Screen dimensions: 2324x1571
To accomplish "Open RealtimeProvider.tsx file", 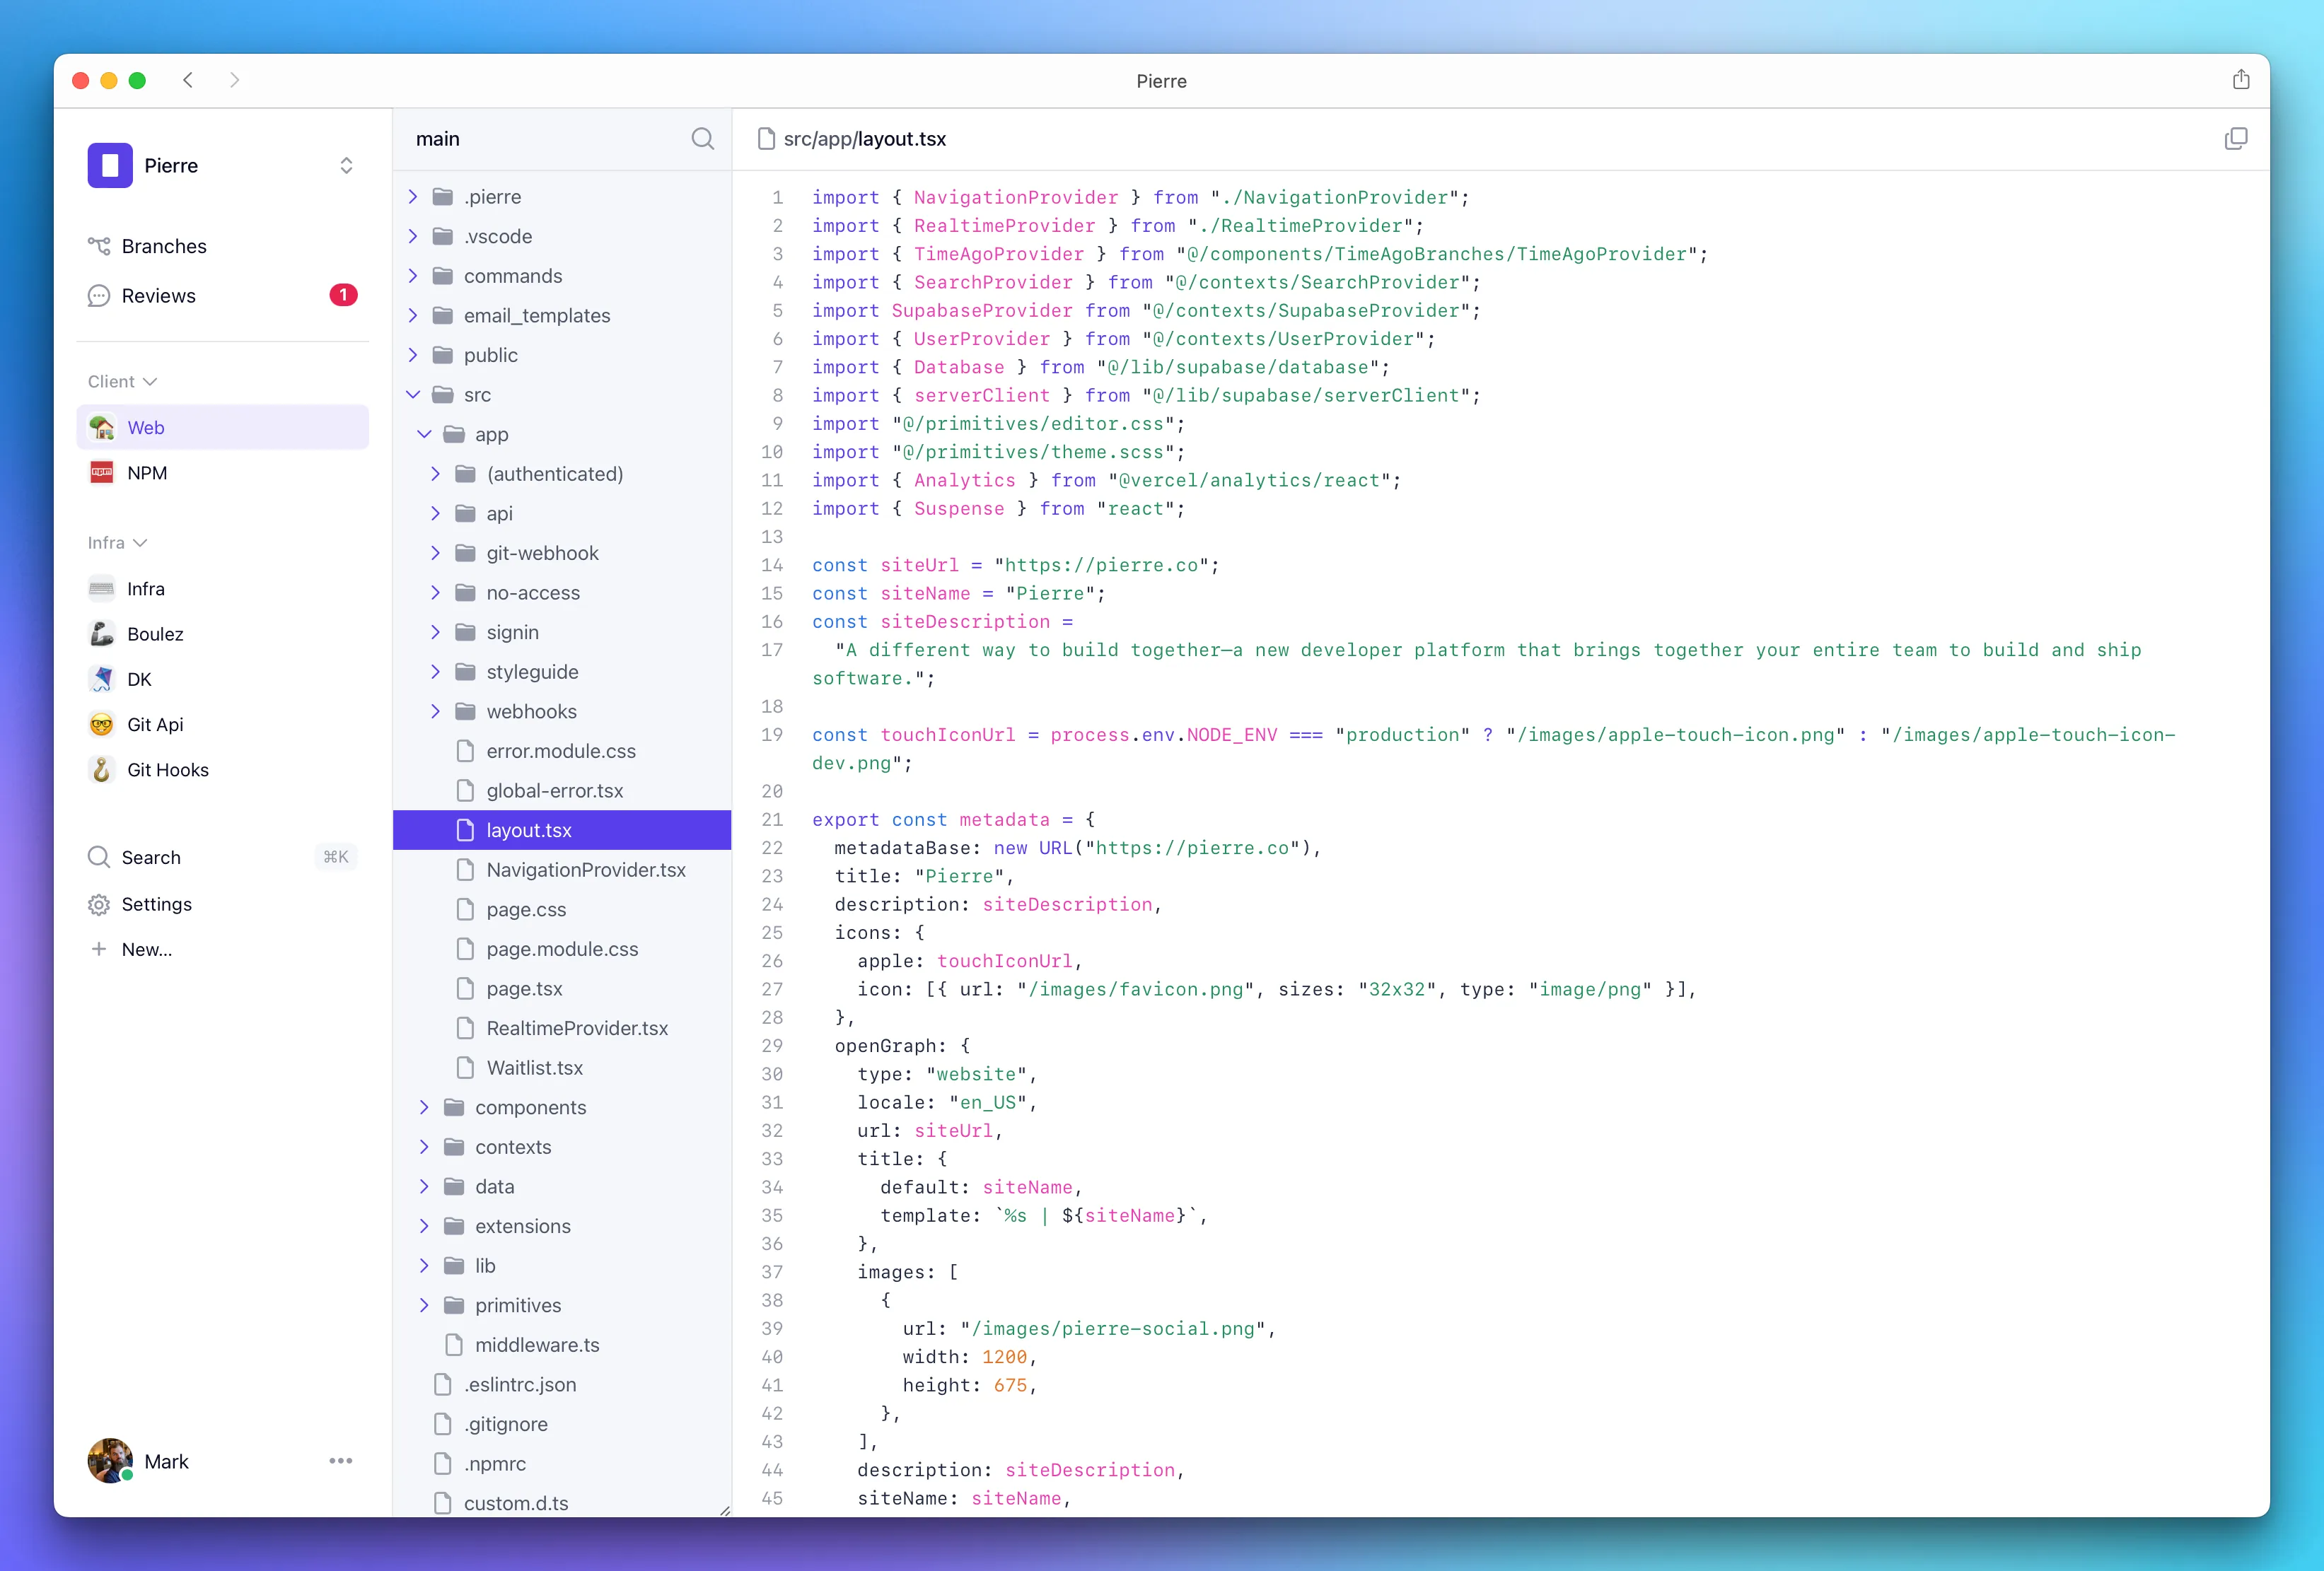I will (x=562, y=1028).
